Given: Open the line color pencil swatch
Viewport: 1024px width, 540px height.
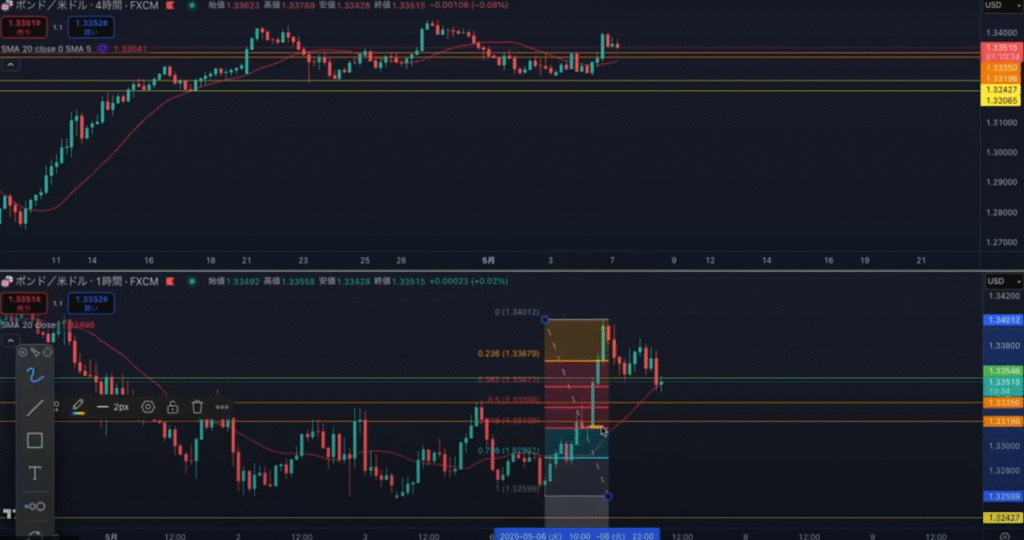Looking at the screenshot, I should tap(78, 407).
